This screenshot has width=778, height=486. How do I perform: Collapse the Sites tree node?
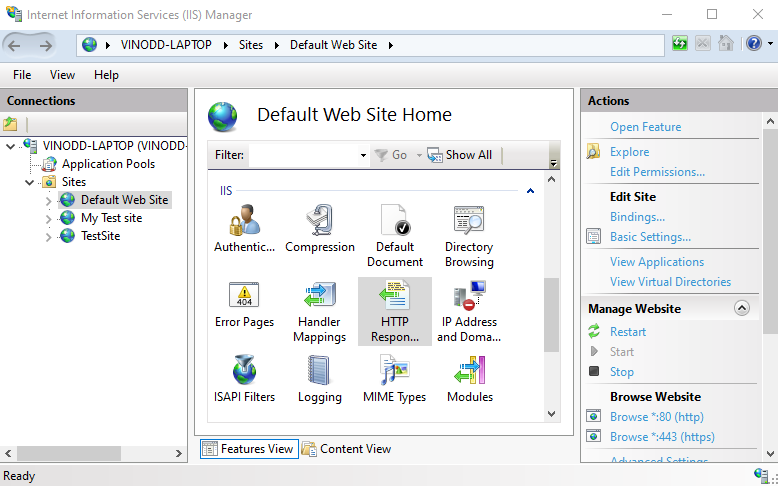point(30,182)
